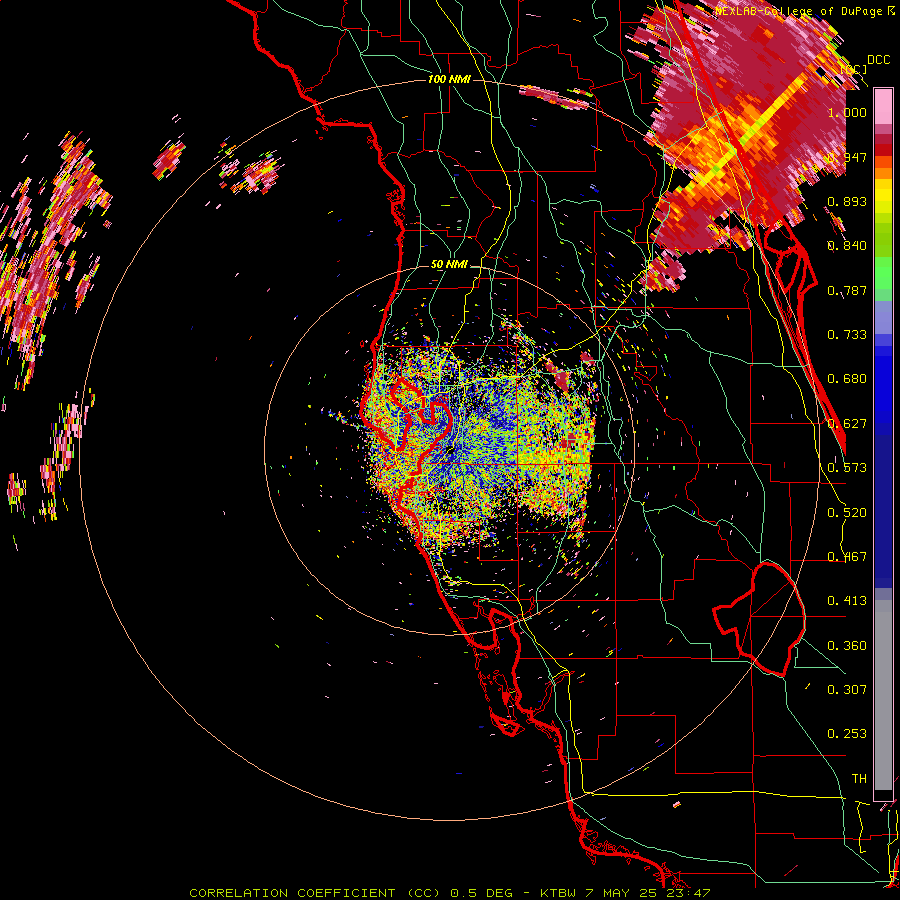Click the gray lower segment of the color bar

coord(883,695)
